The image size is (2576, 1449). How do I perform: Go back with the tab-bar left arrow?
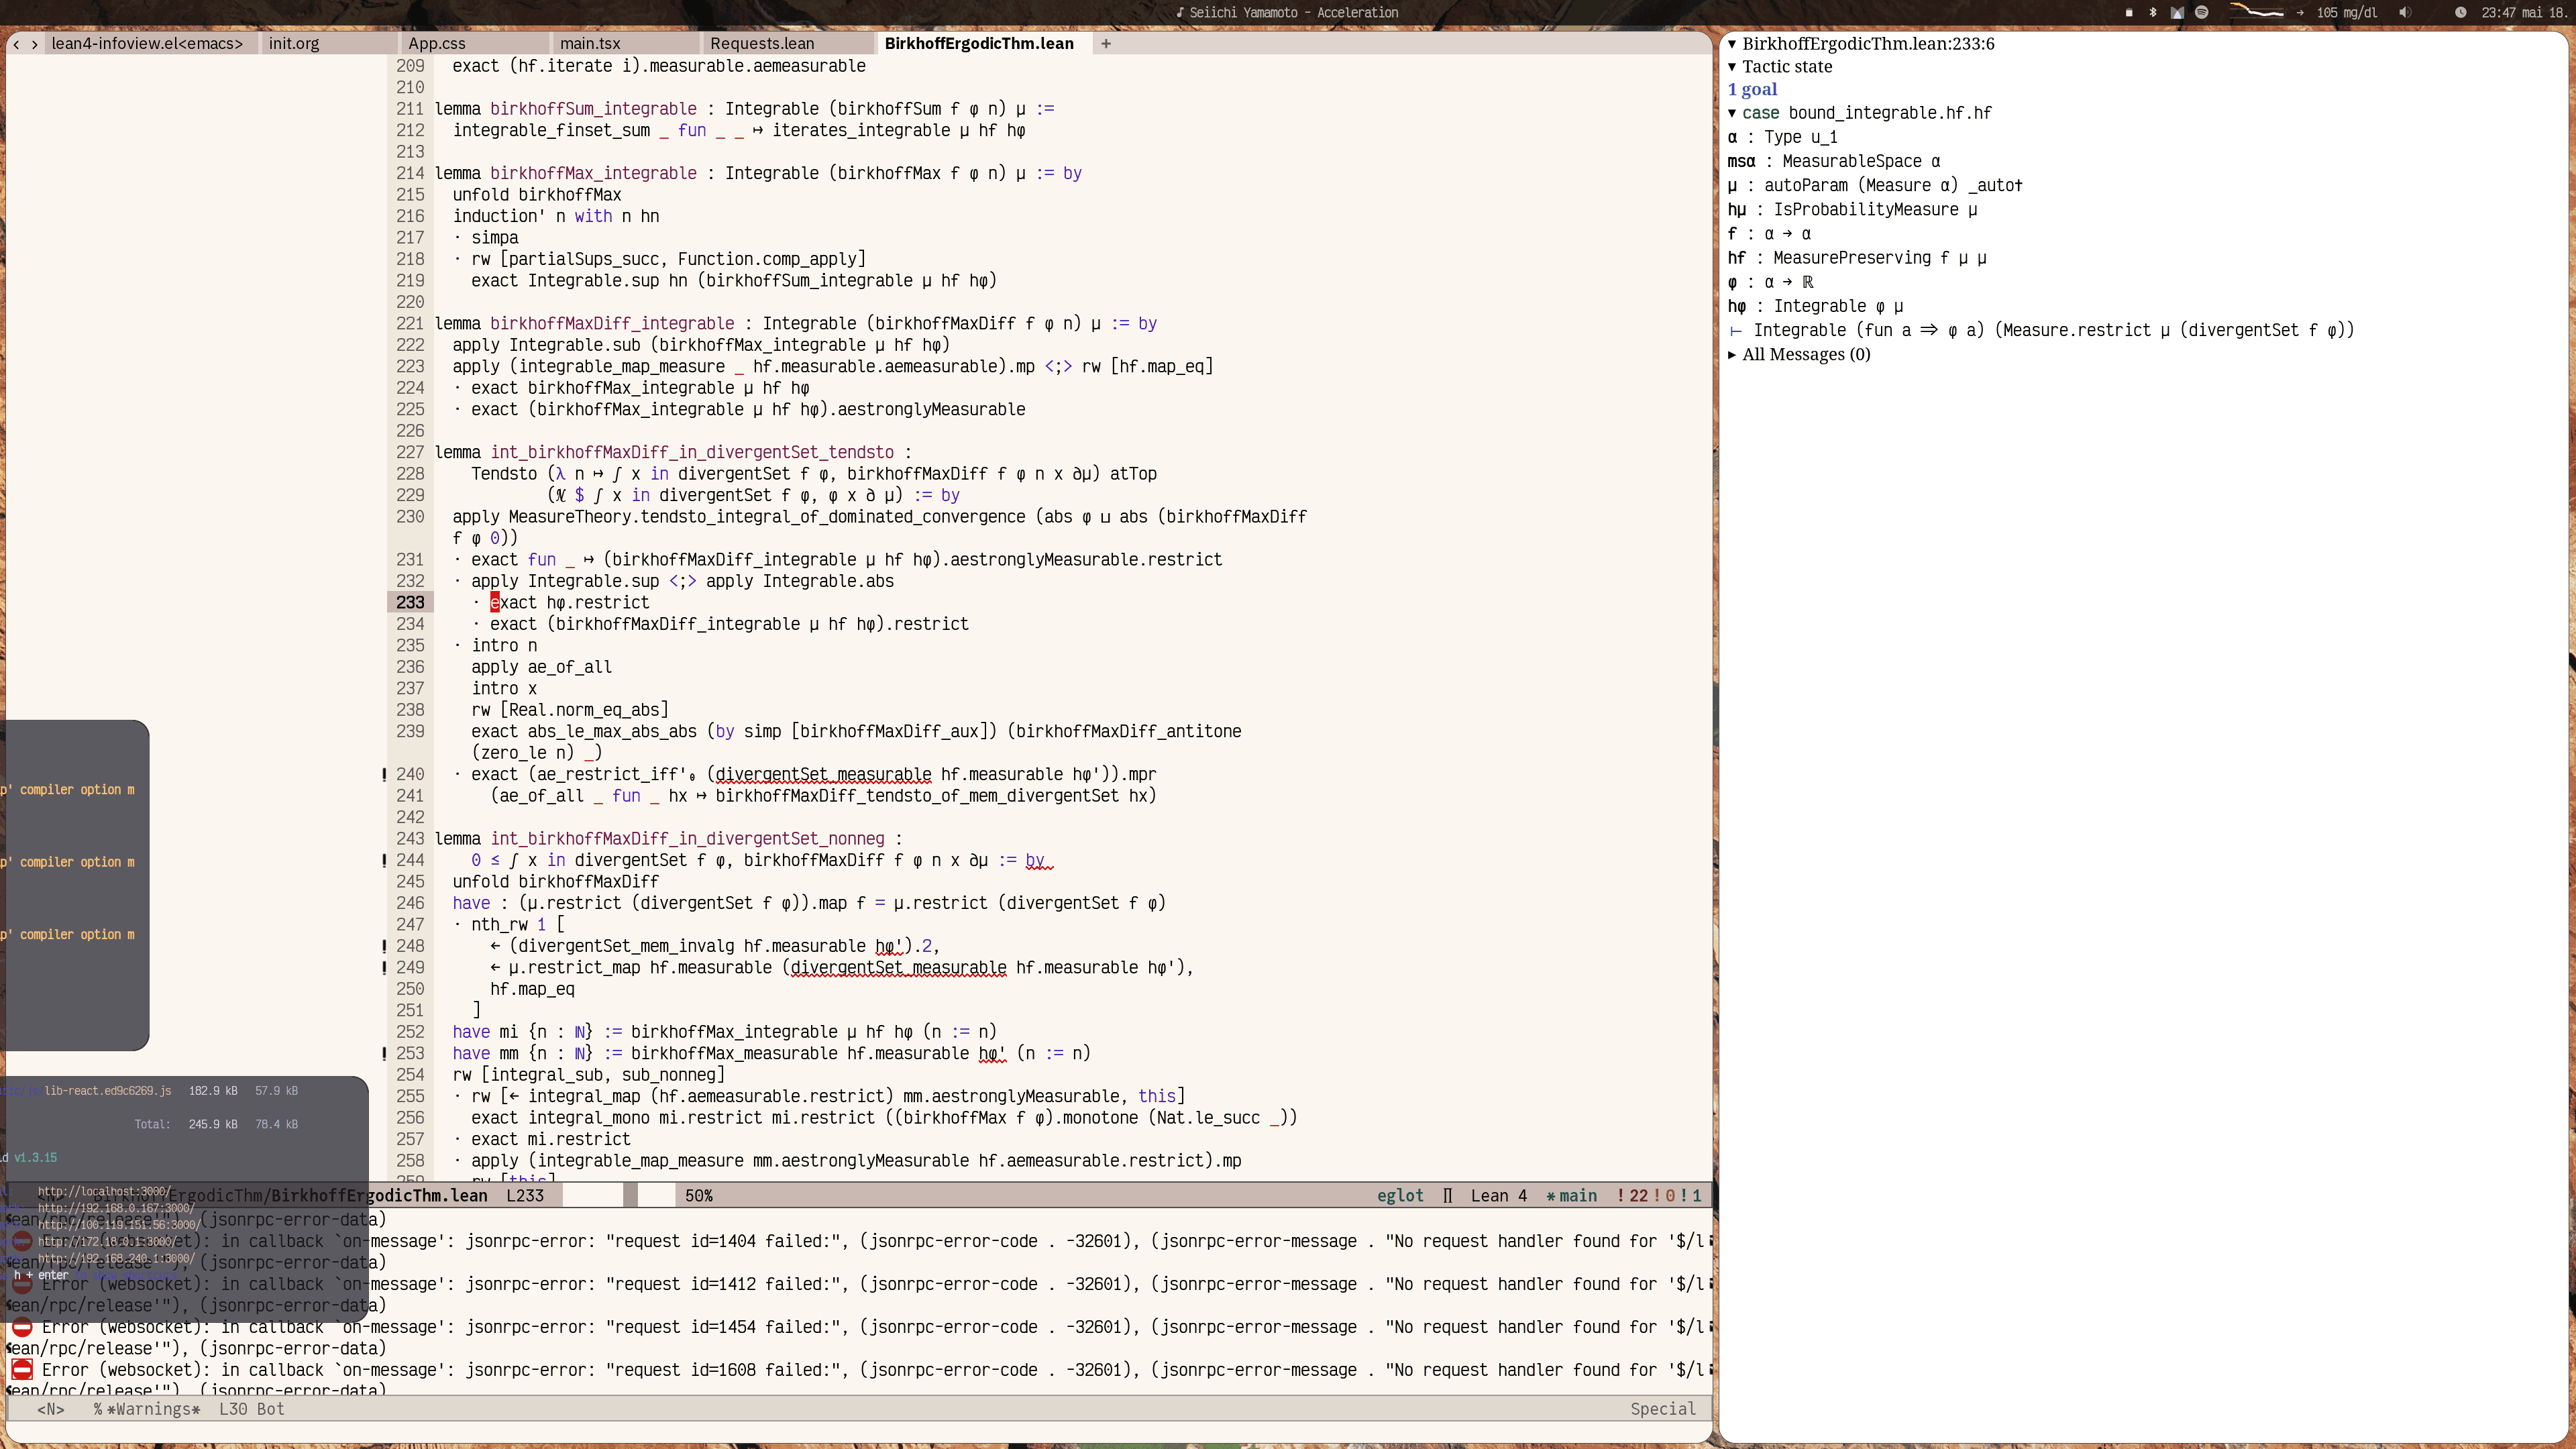point(16,44)
